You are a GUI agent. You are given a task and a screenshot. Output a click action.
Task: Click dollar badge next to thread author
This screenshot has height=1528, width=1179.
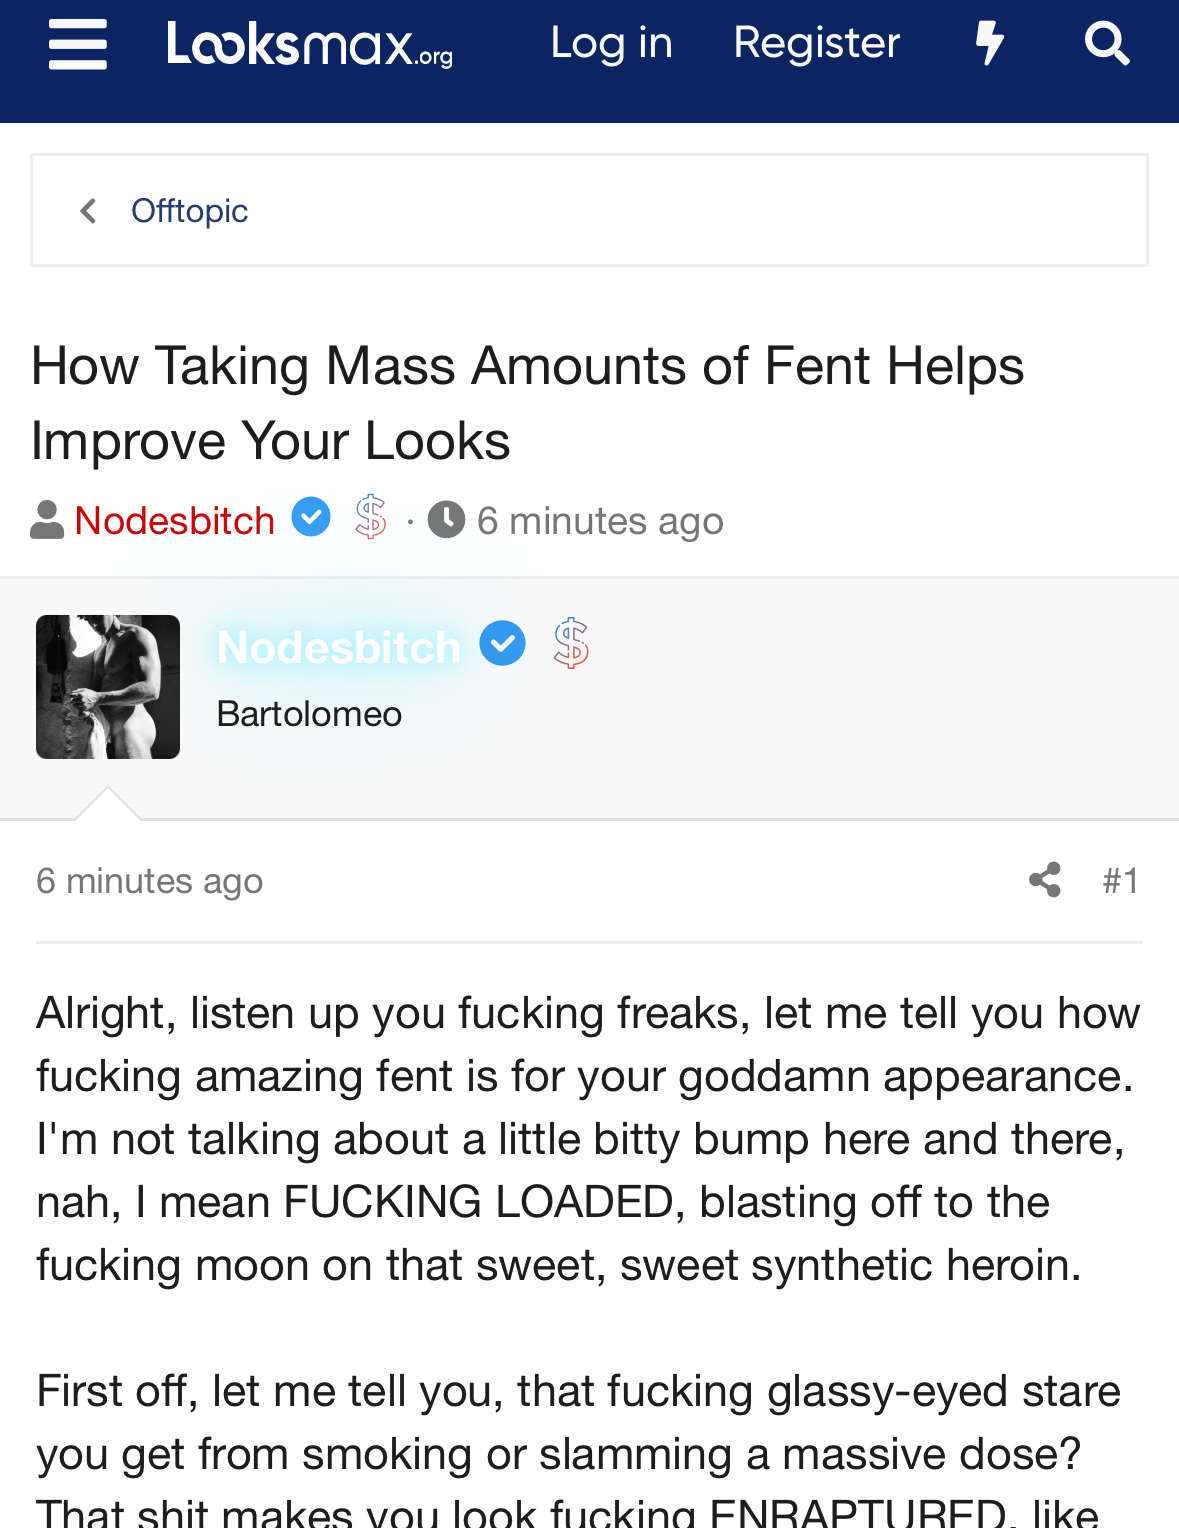(371, 518)
